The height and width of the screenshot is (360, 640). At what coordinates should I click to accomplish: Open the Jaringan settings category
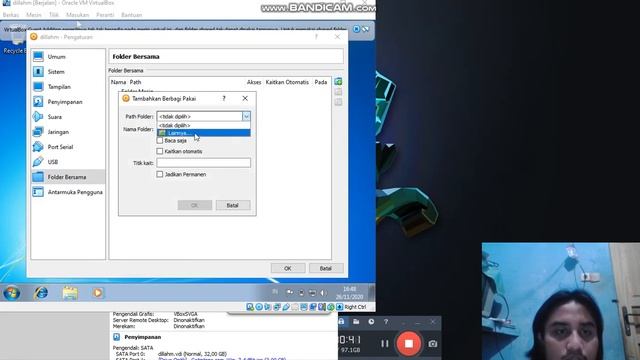coord(68,132)
